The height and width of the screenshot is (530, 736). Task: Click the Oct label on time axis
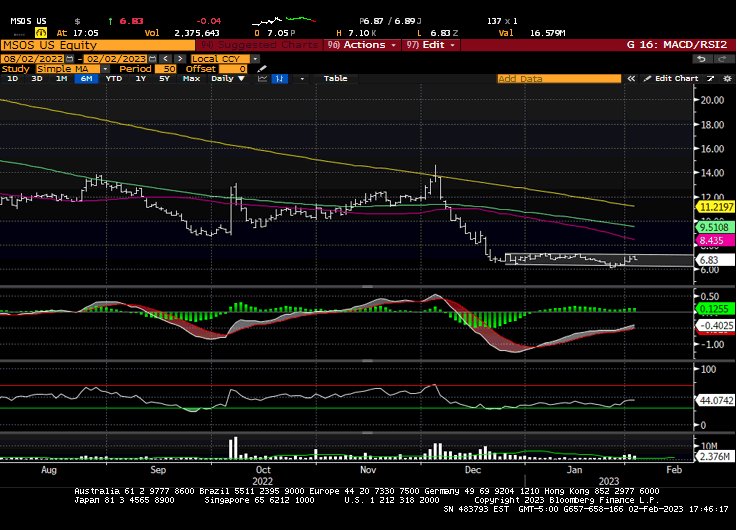point(263,470)
